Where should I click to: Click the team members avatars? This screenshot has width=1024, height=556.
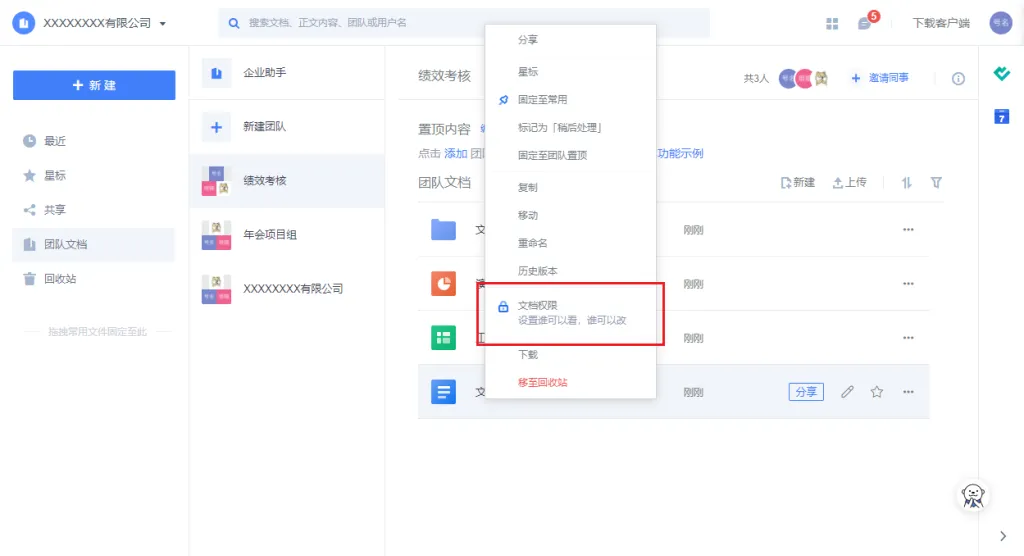(803, 78)
